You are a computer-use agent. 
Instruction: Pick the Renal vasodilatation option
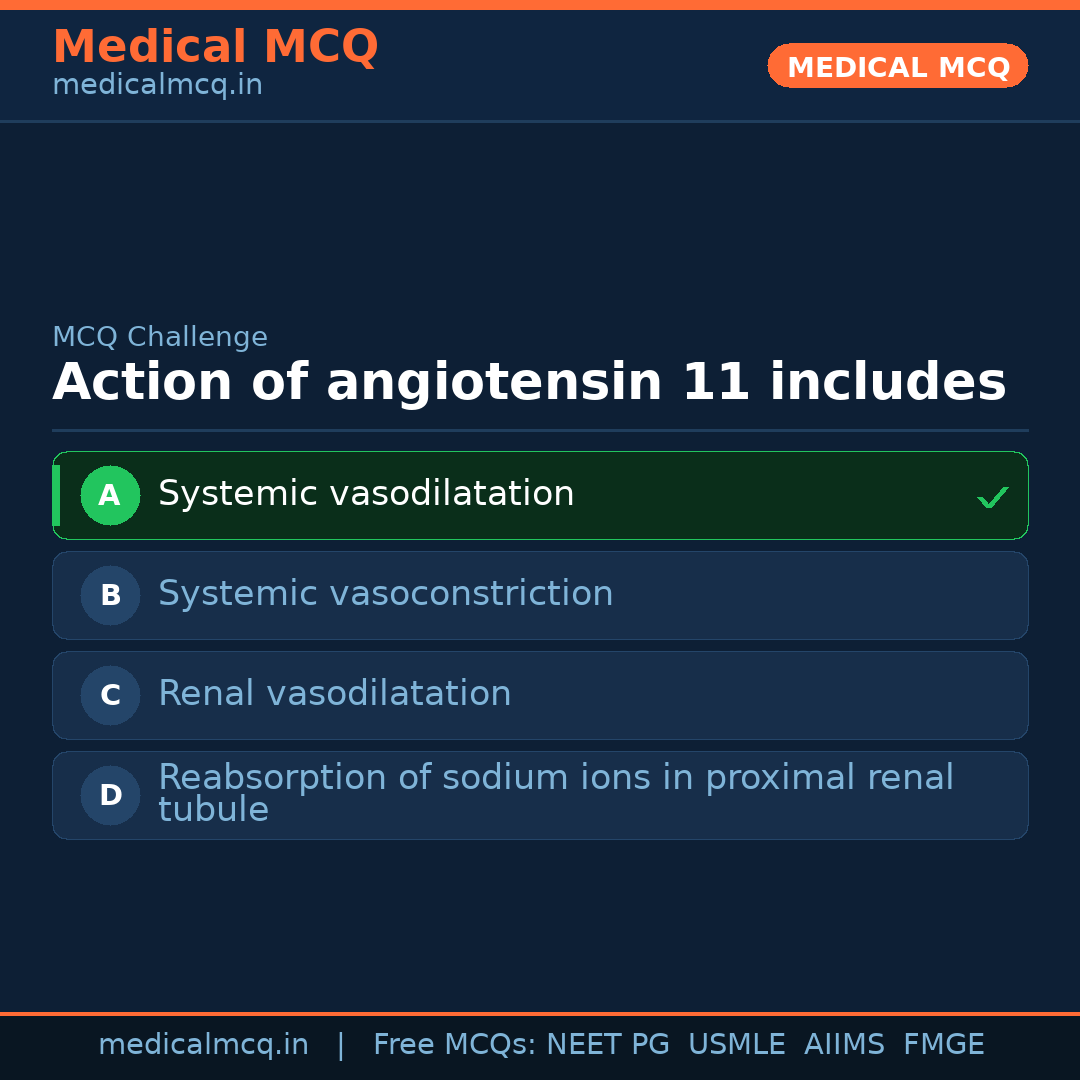click(334, 694)
